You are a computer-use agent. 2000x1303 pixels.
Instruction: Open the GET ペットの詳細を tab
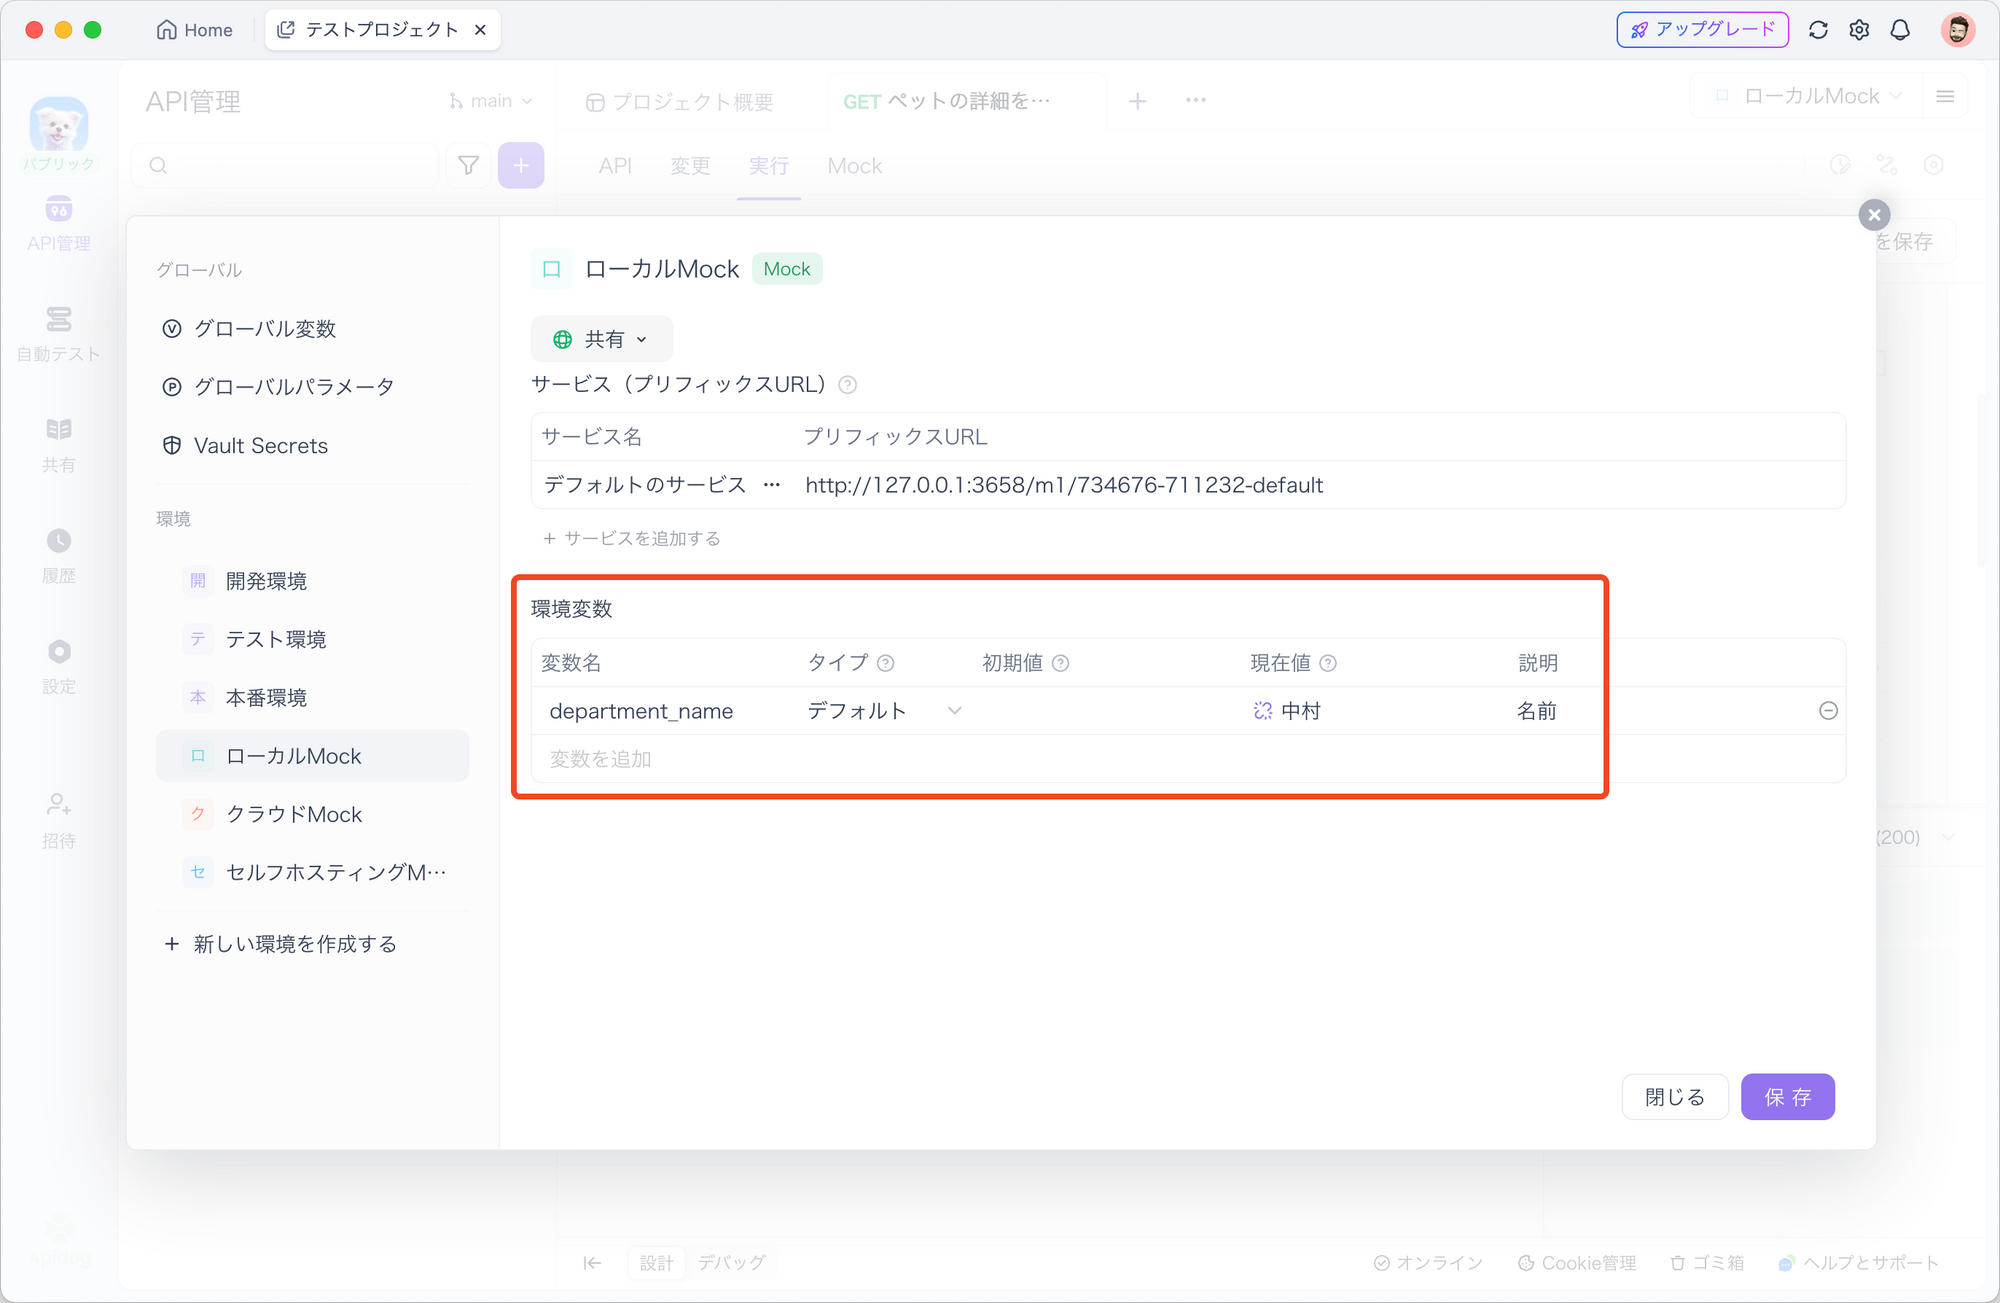946,101
